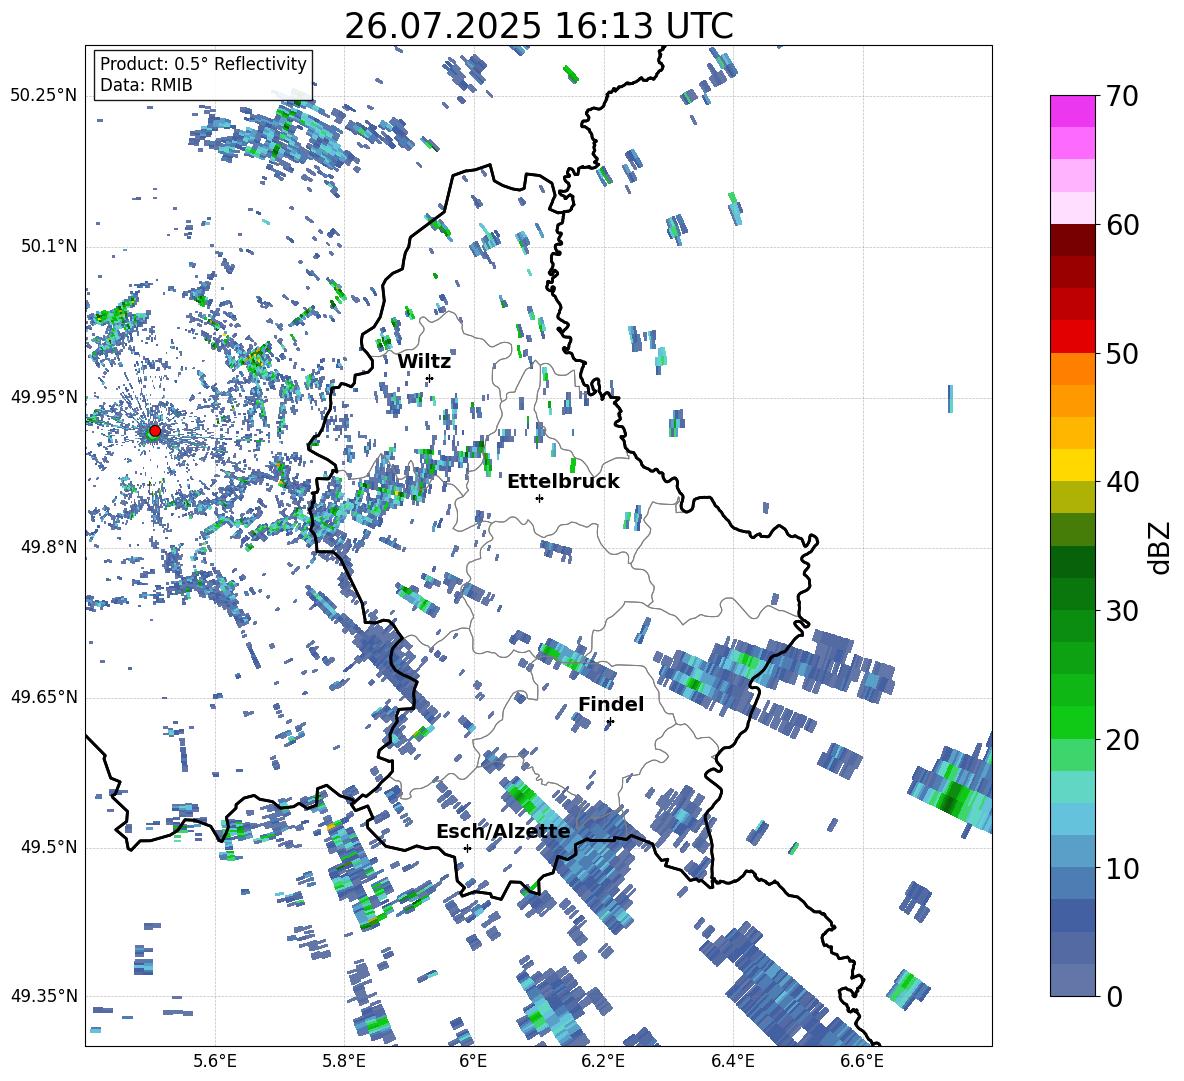Image resolution: width=1184 pixels, height=1081 pixels.
Task: Click the 49.8°N latitude label
Action: [x=49, y=547]
